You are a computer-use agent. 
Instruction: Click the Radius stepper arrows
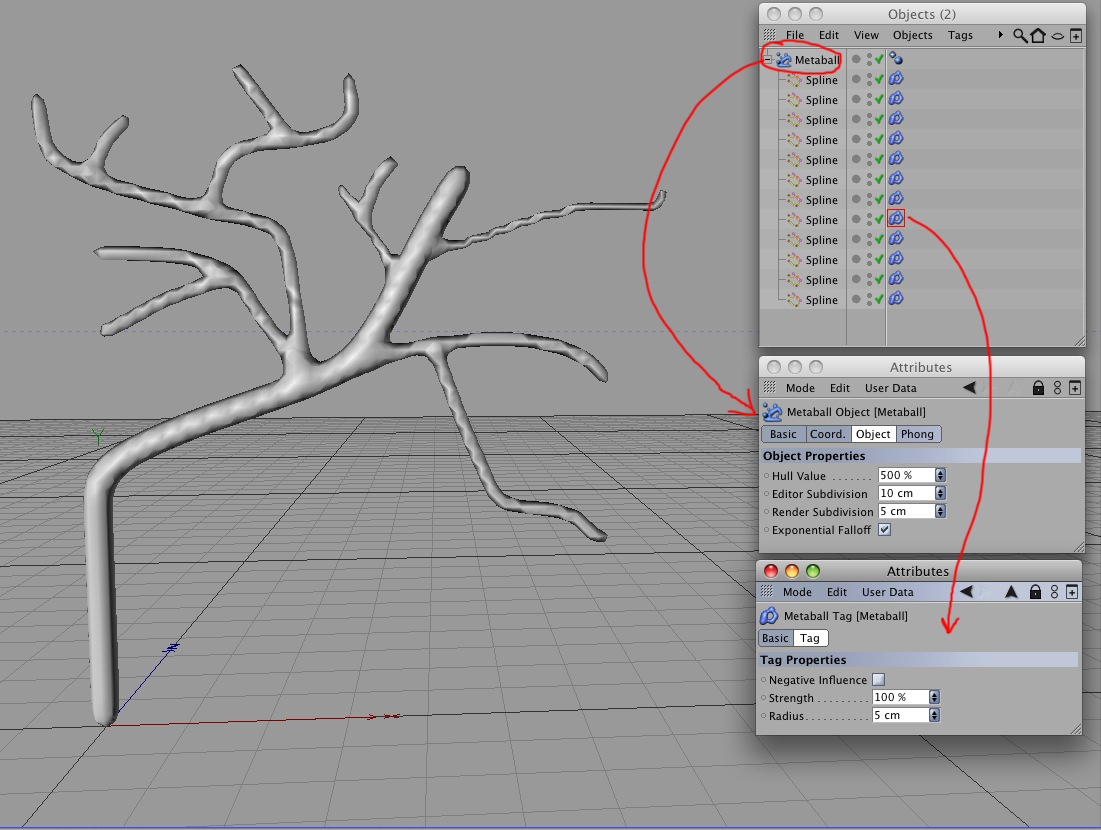point(935,716)
